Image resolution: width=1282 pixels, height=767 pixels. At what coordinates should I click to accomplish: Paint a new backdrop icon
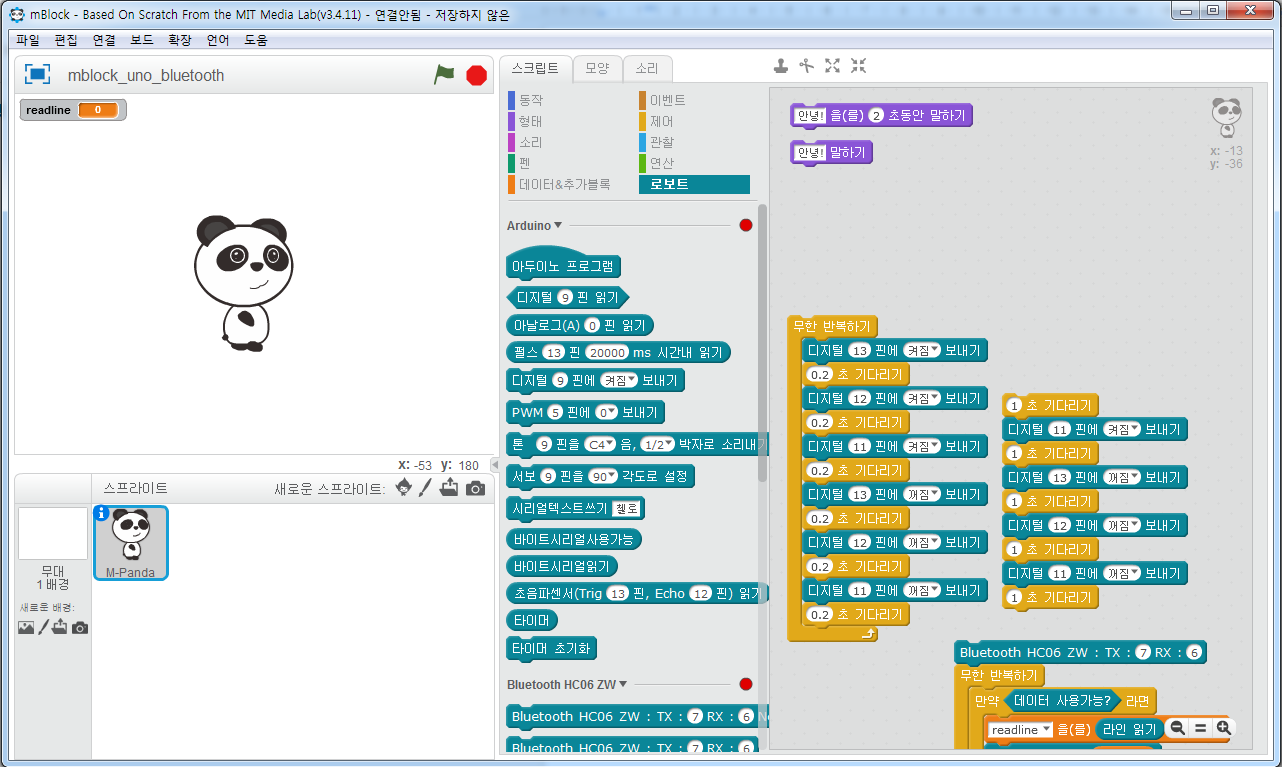pos(43,627)
